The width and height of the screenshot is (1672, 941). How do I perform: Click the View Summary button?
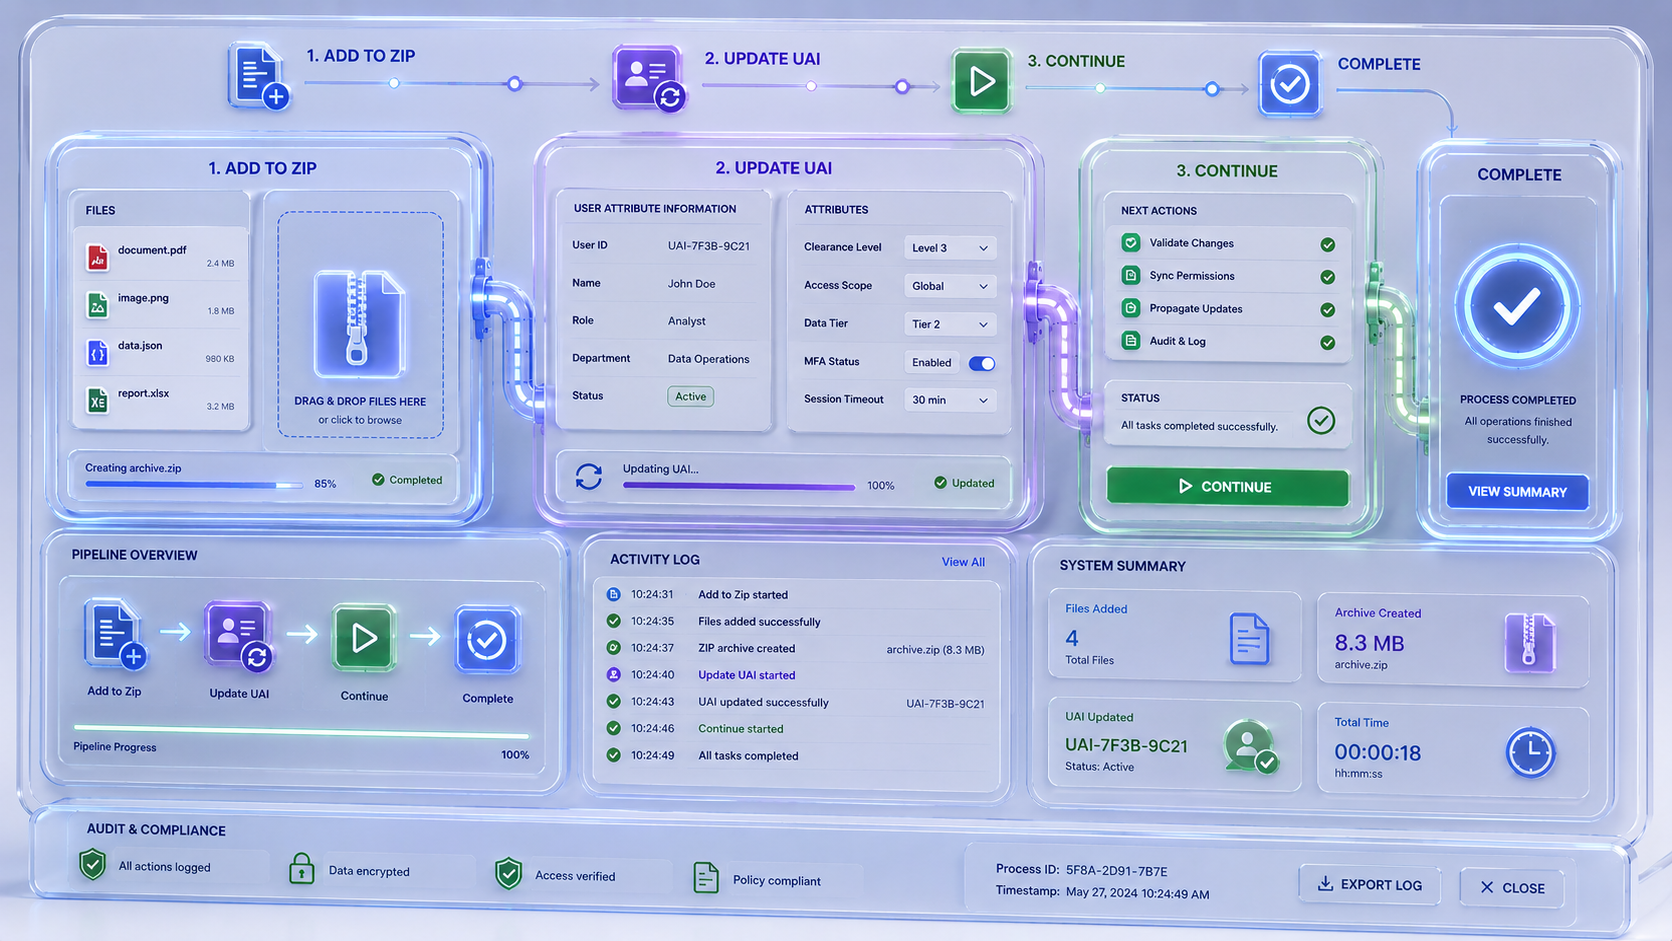click(x=1517, y=492)
